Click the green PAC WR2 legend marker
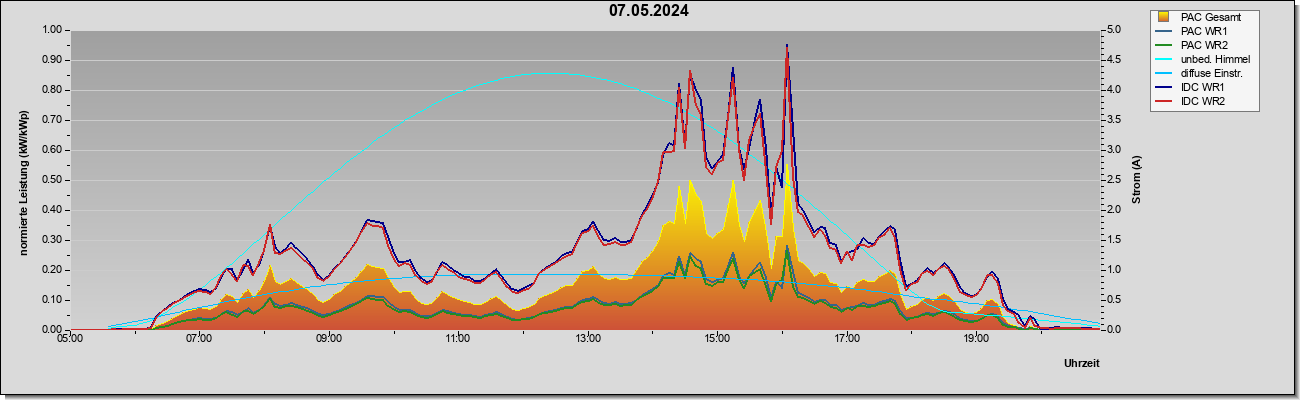Screen dimensions: 1300x400 (1164, 45)
